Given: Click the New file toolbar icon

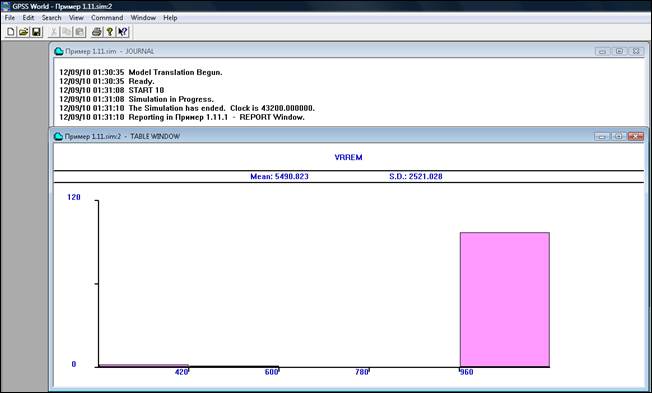Looking at the screenshot, I should [x=11, y=32].
